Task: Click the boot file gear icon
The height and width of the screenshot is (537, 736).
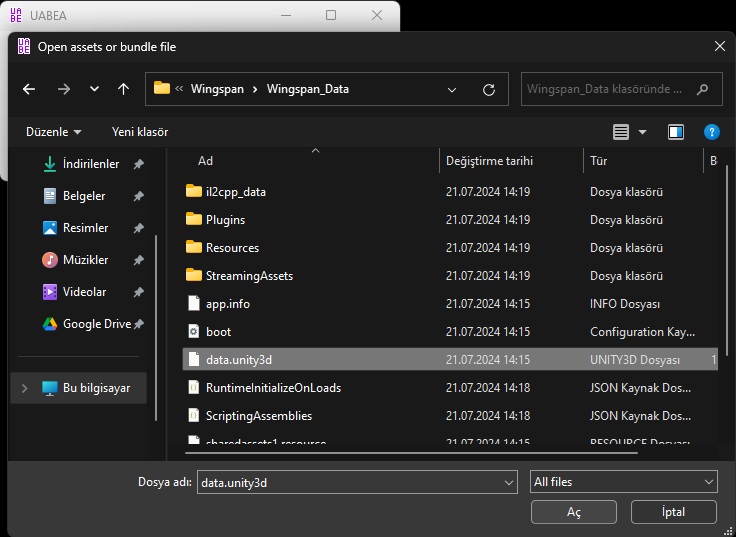Action: (194, 331)
